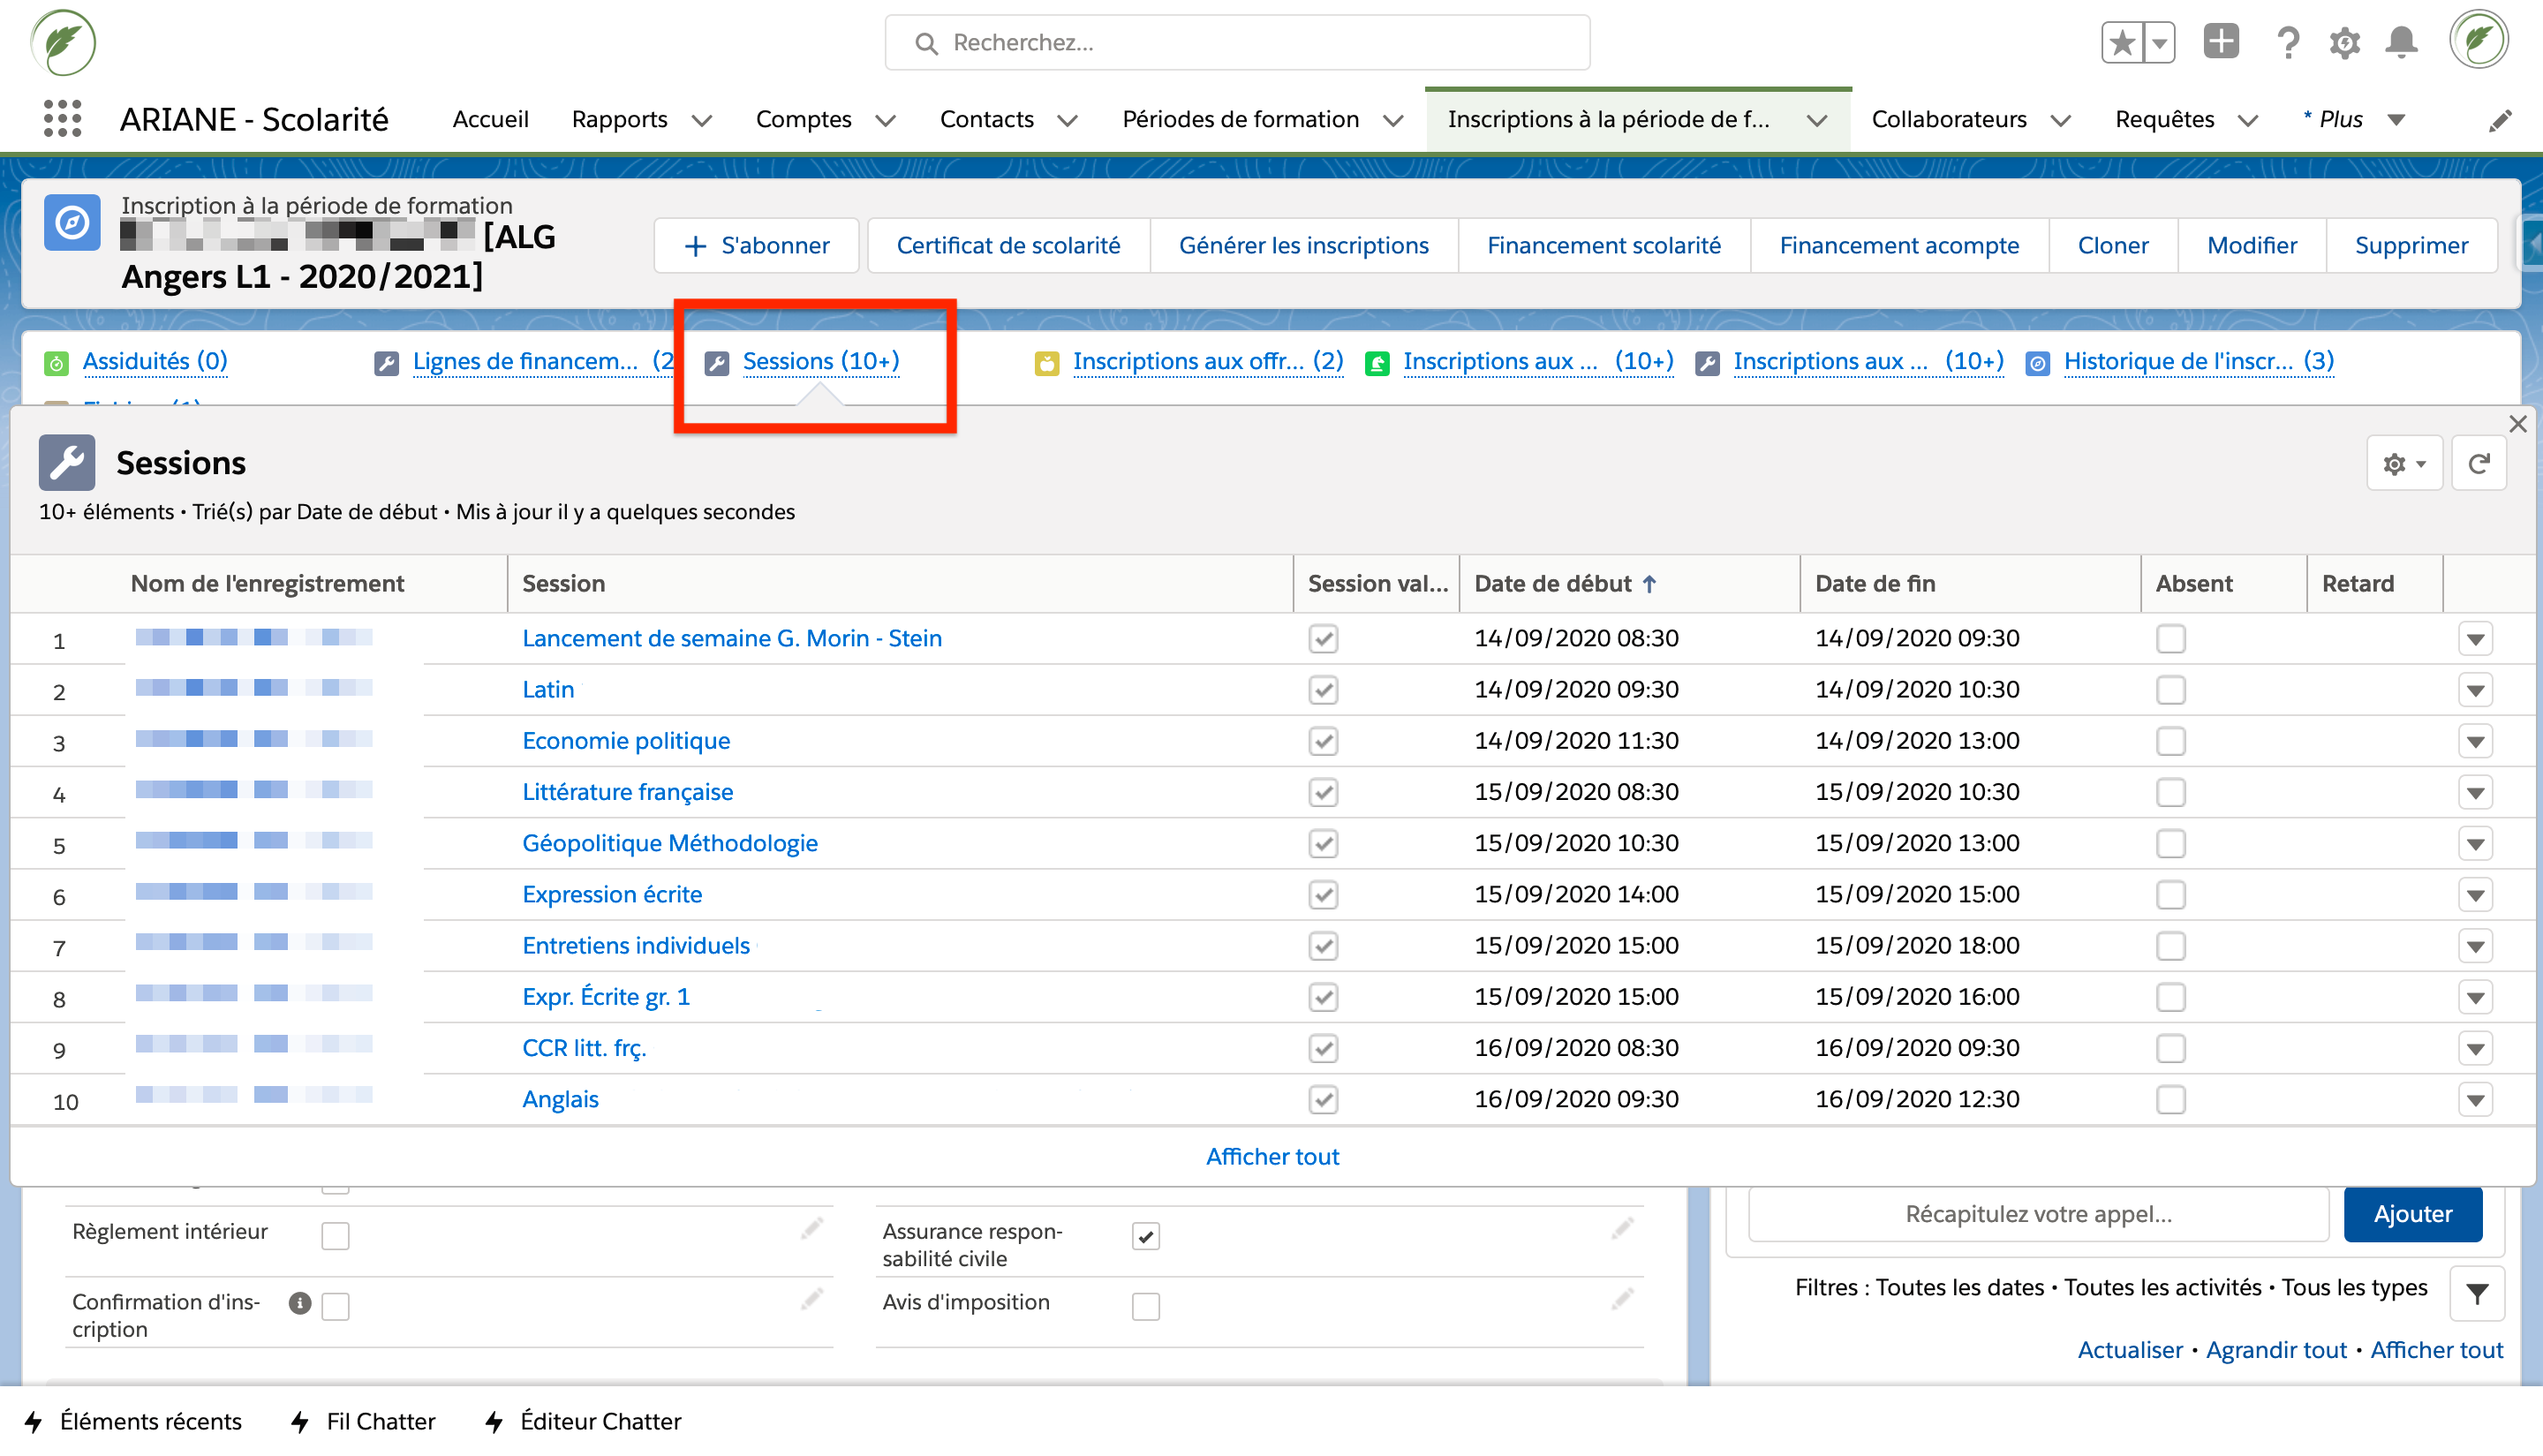Open the Economie politique session link
Screen dimensions: 2543x1456
click(626, 740)
